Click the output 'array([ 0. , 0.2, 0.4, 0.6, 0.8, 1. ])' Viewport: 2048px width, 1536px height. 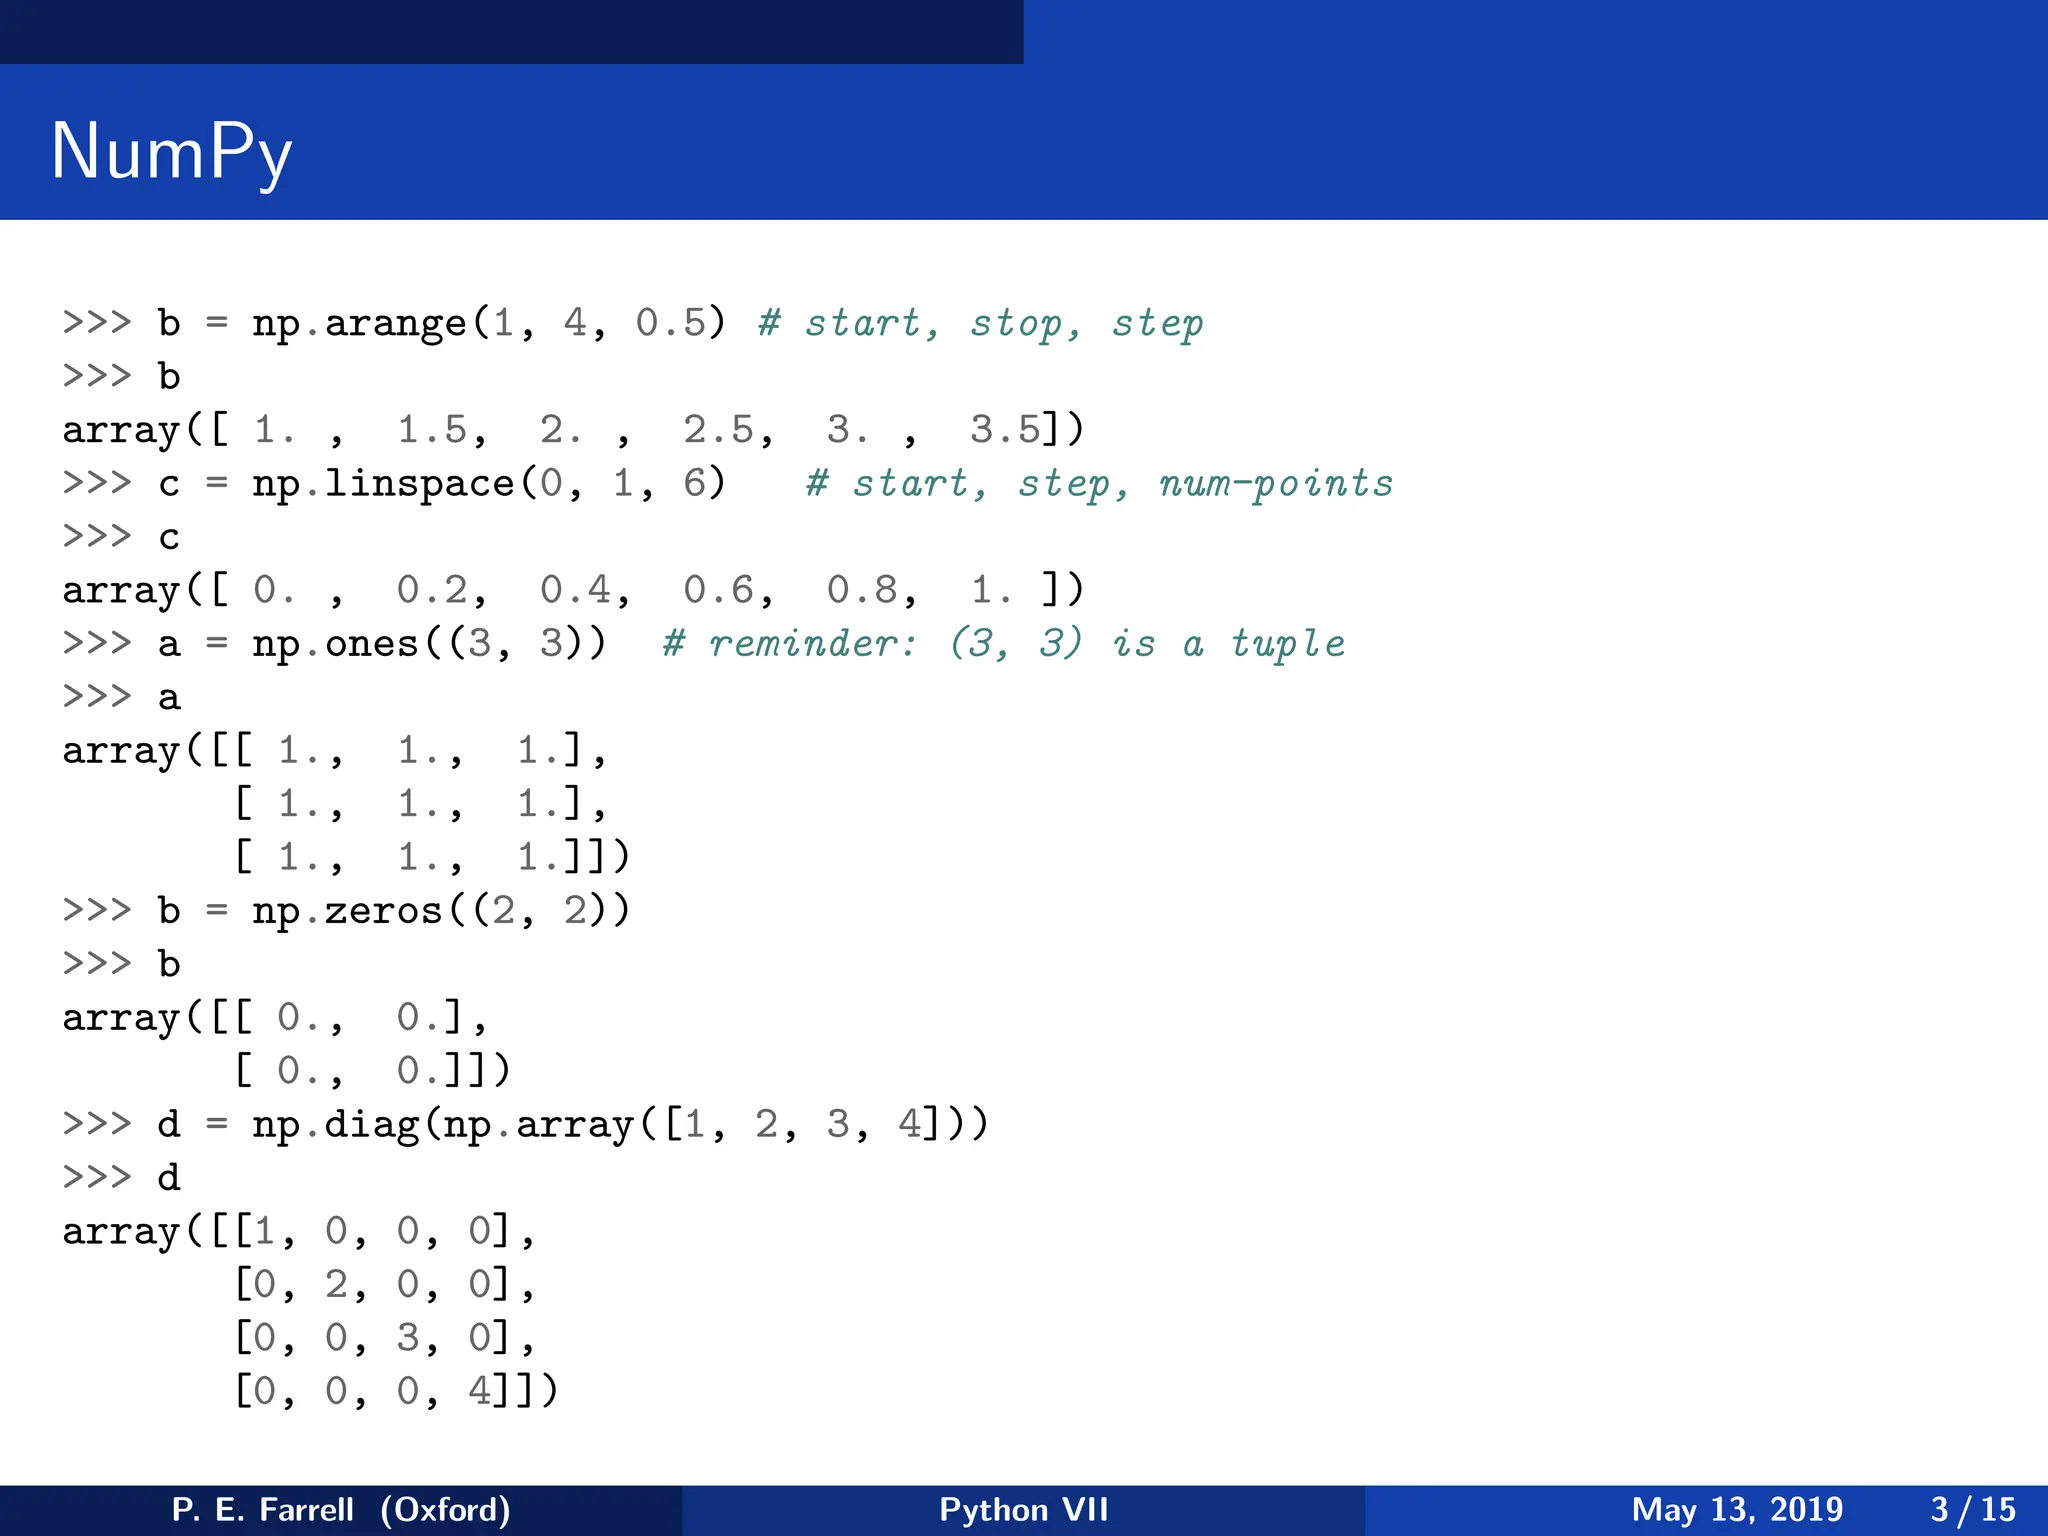(x=573, y=590)
